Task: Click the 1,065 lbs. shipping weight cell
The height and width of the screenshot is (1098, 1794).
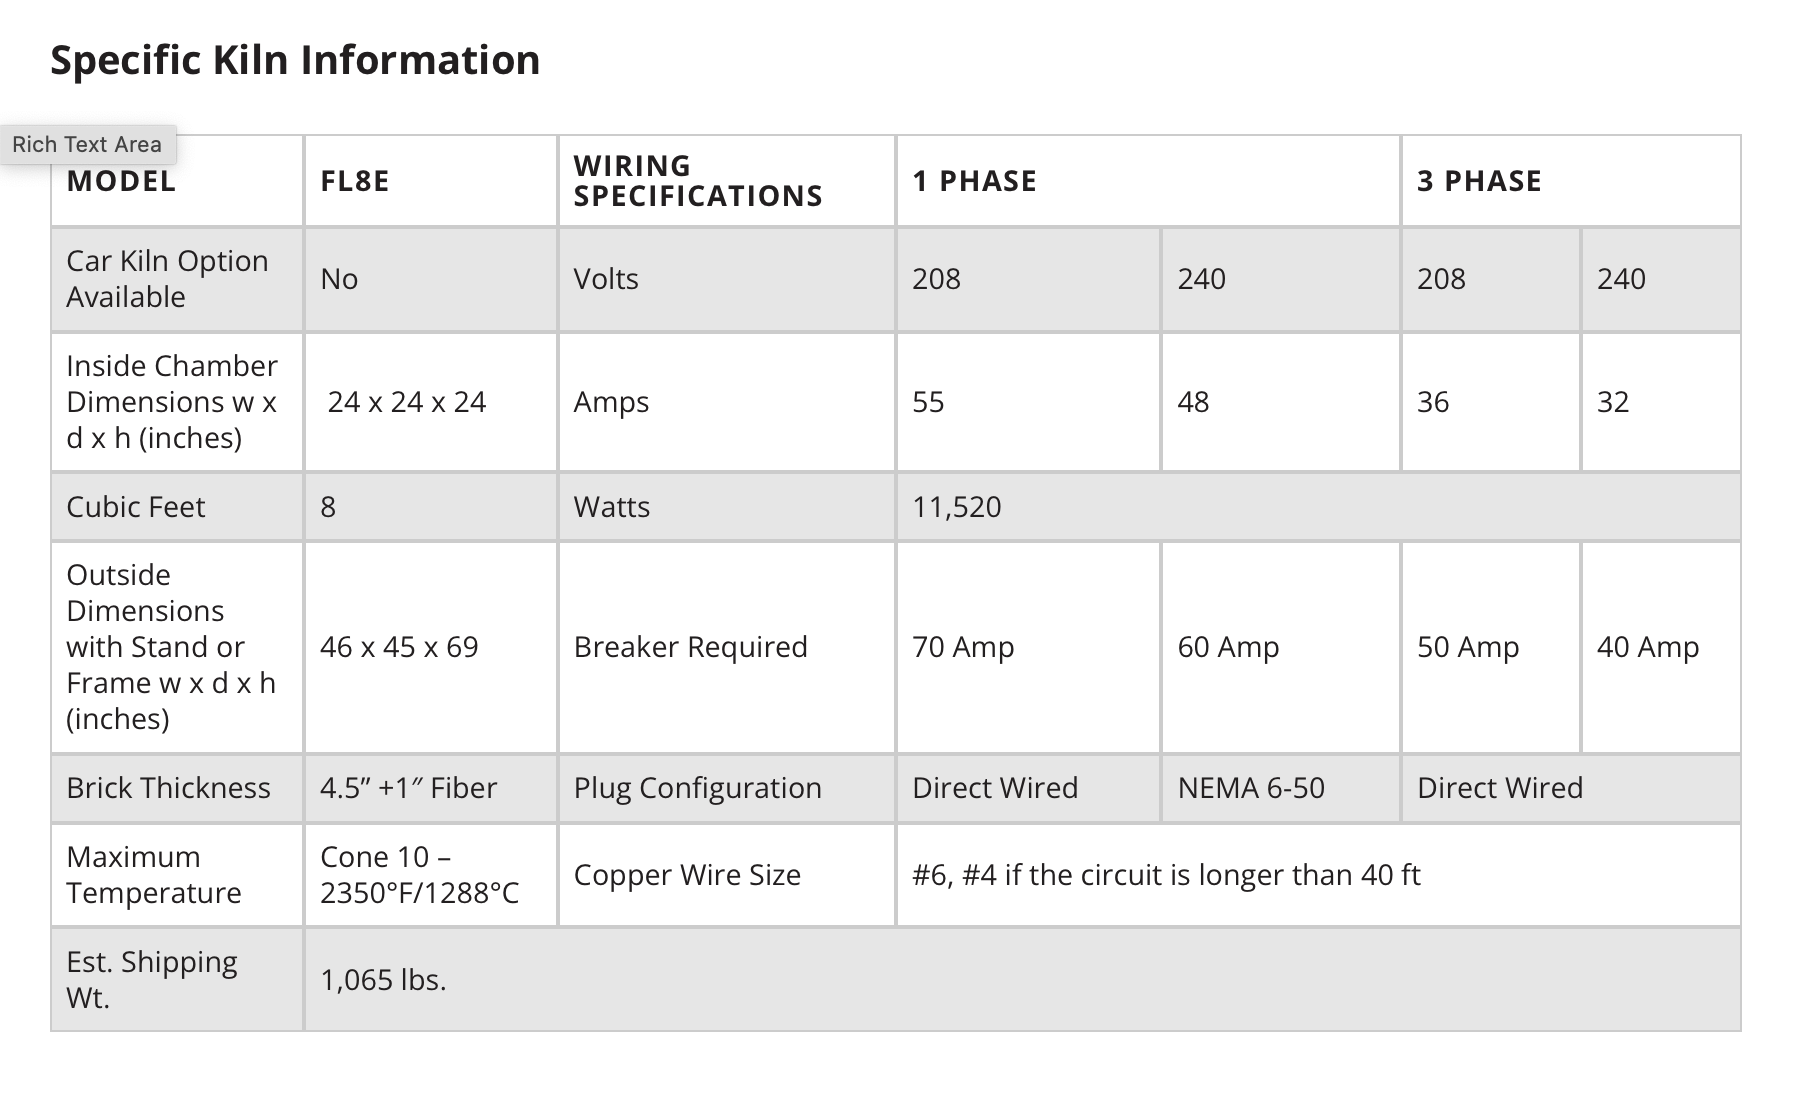Action: pos(1022,980)
